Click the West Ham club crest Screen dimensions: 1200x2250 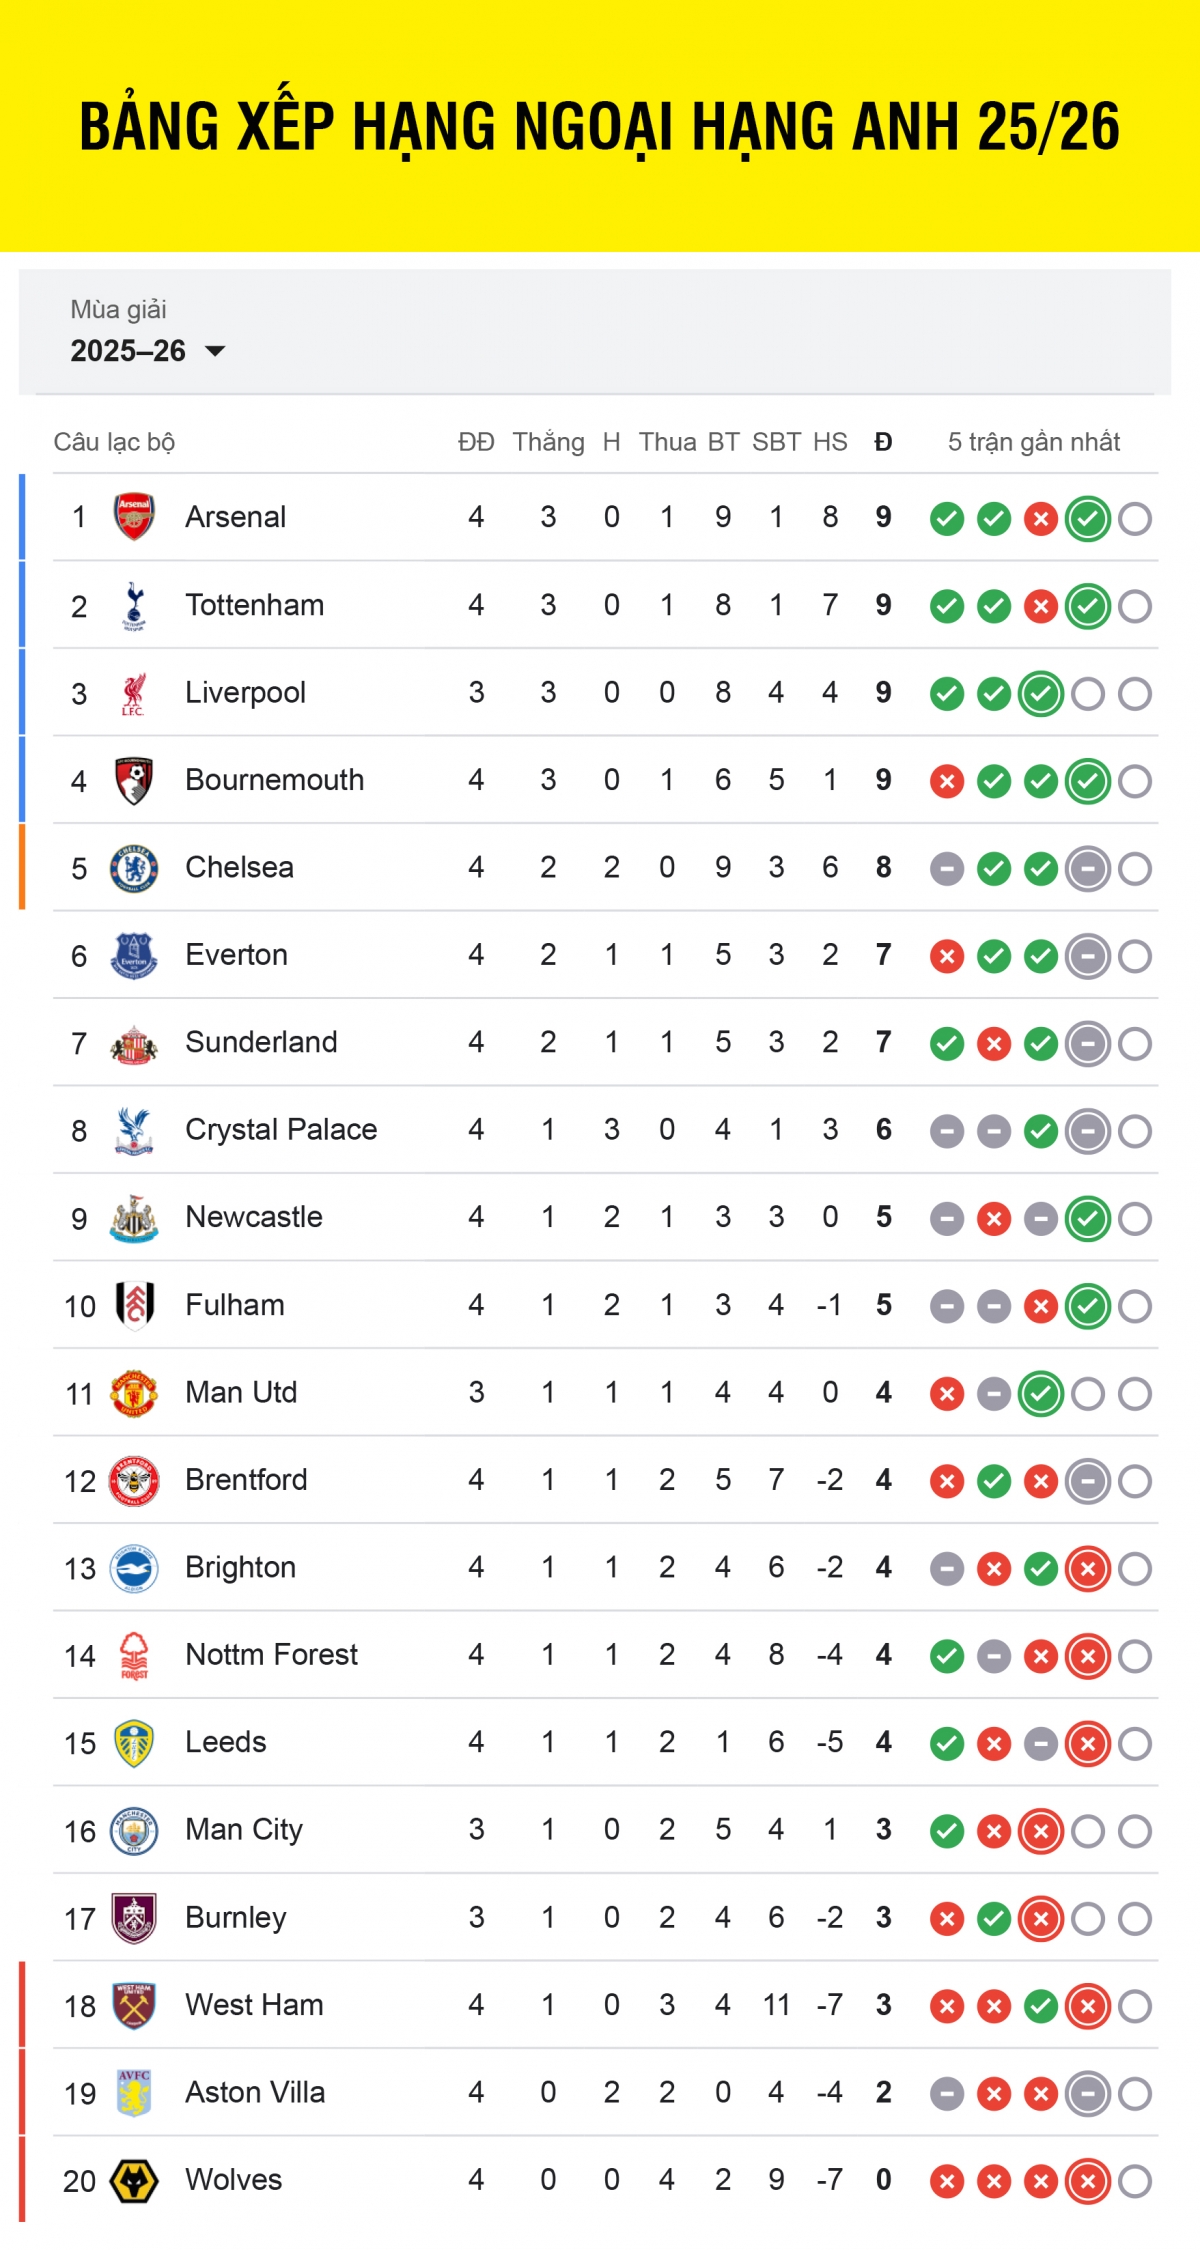[134, 2005]
